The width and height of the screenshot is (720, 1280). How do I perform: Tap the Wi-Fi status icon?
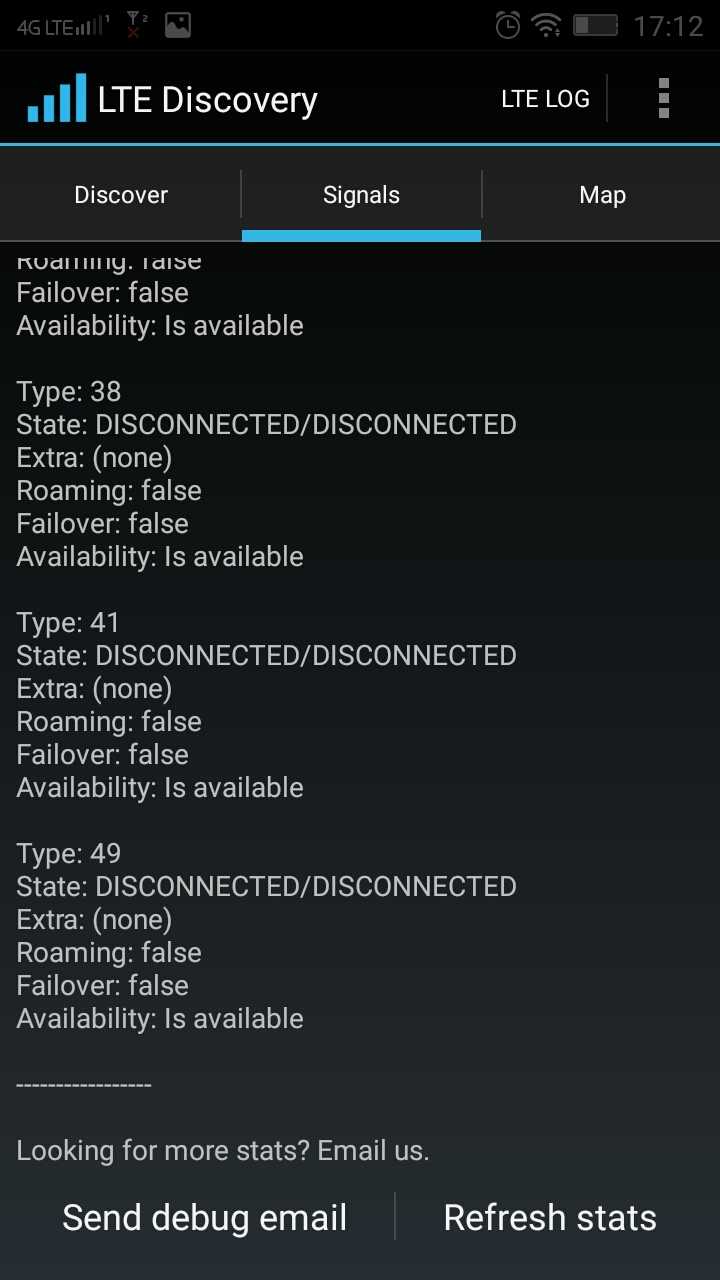coord(547,25)
